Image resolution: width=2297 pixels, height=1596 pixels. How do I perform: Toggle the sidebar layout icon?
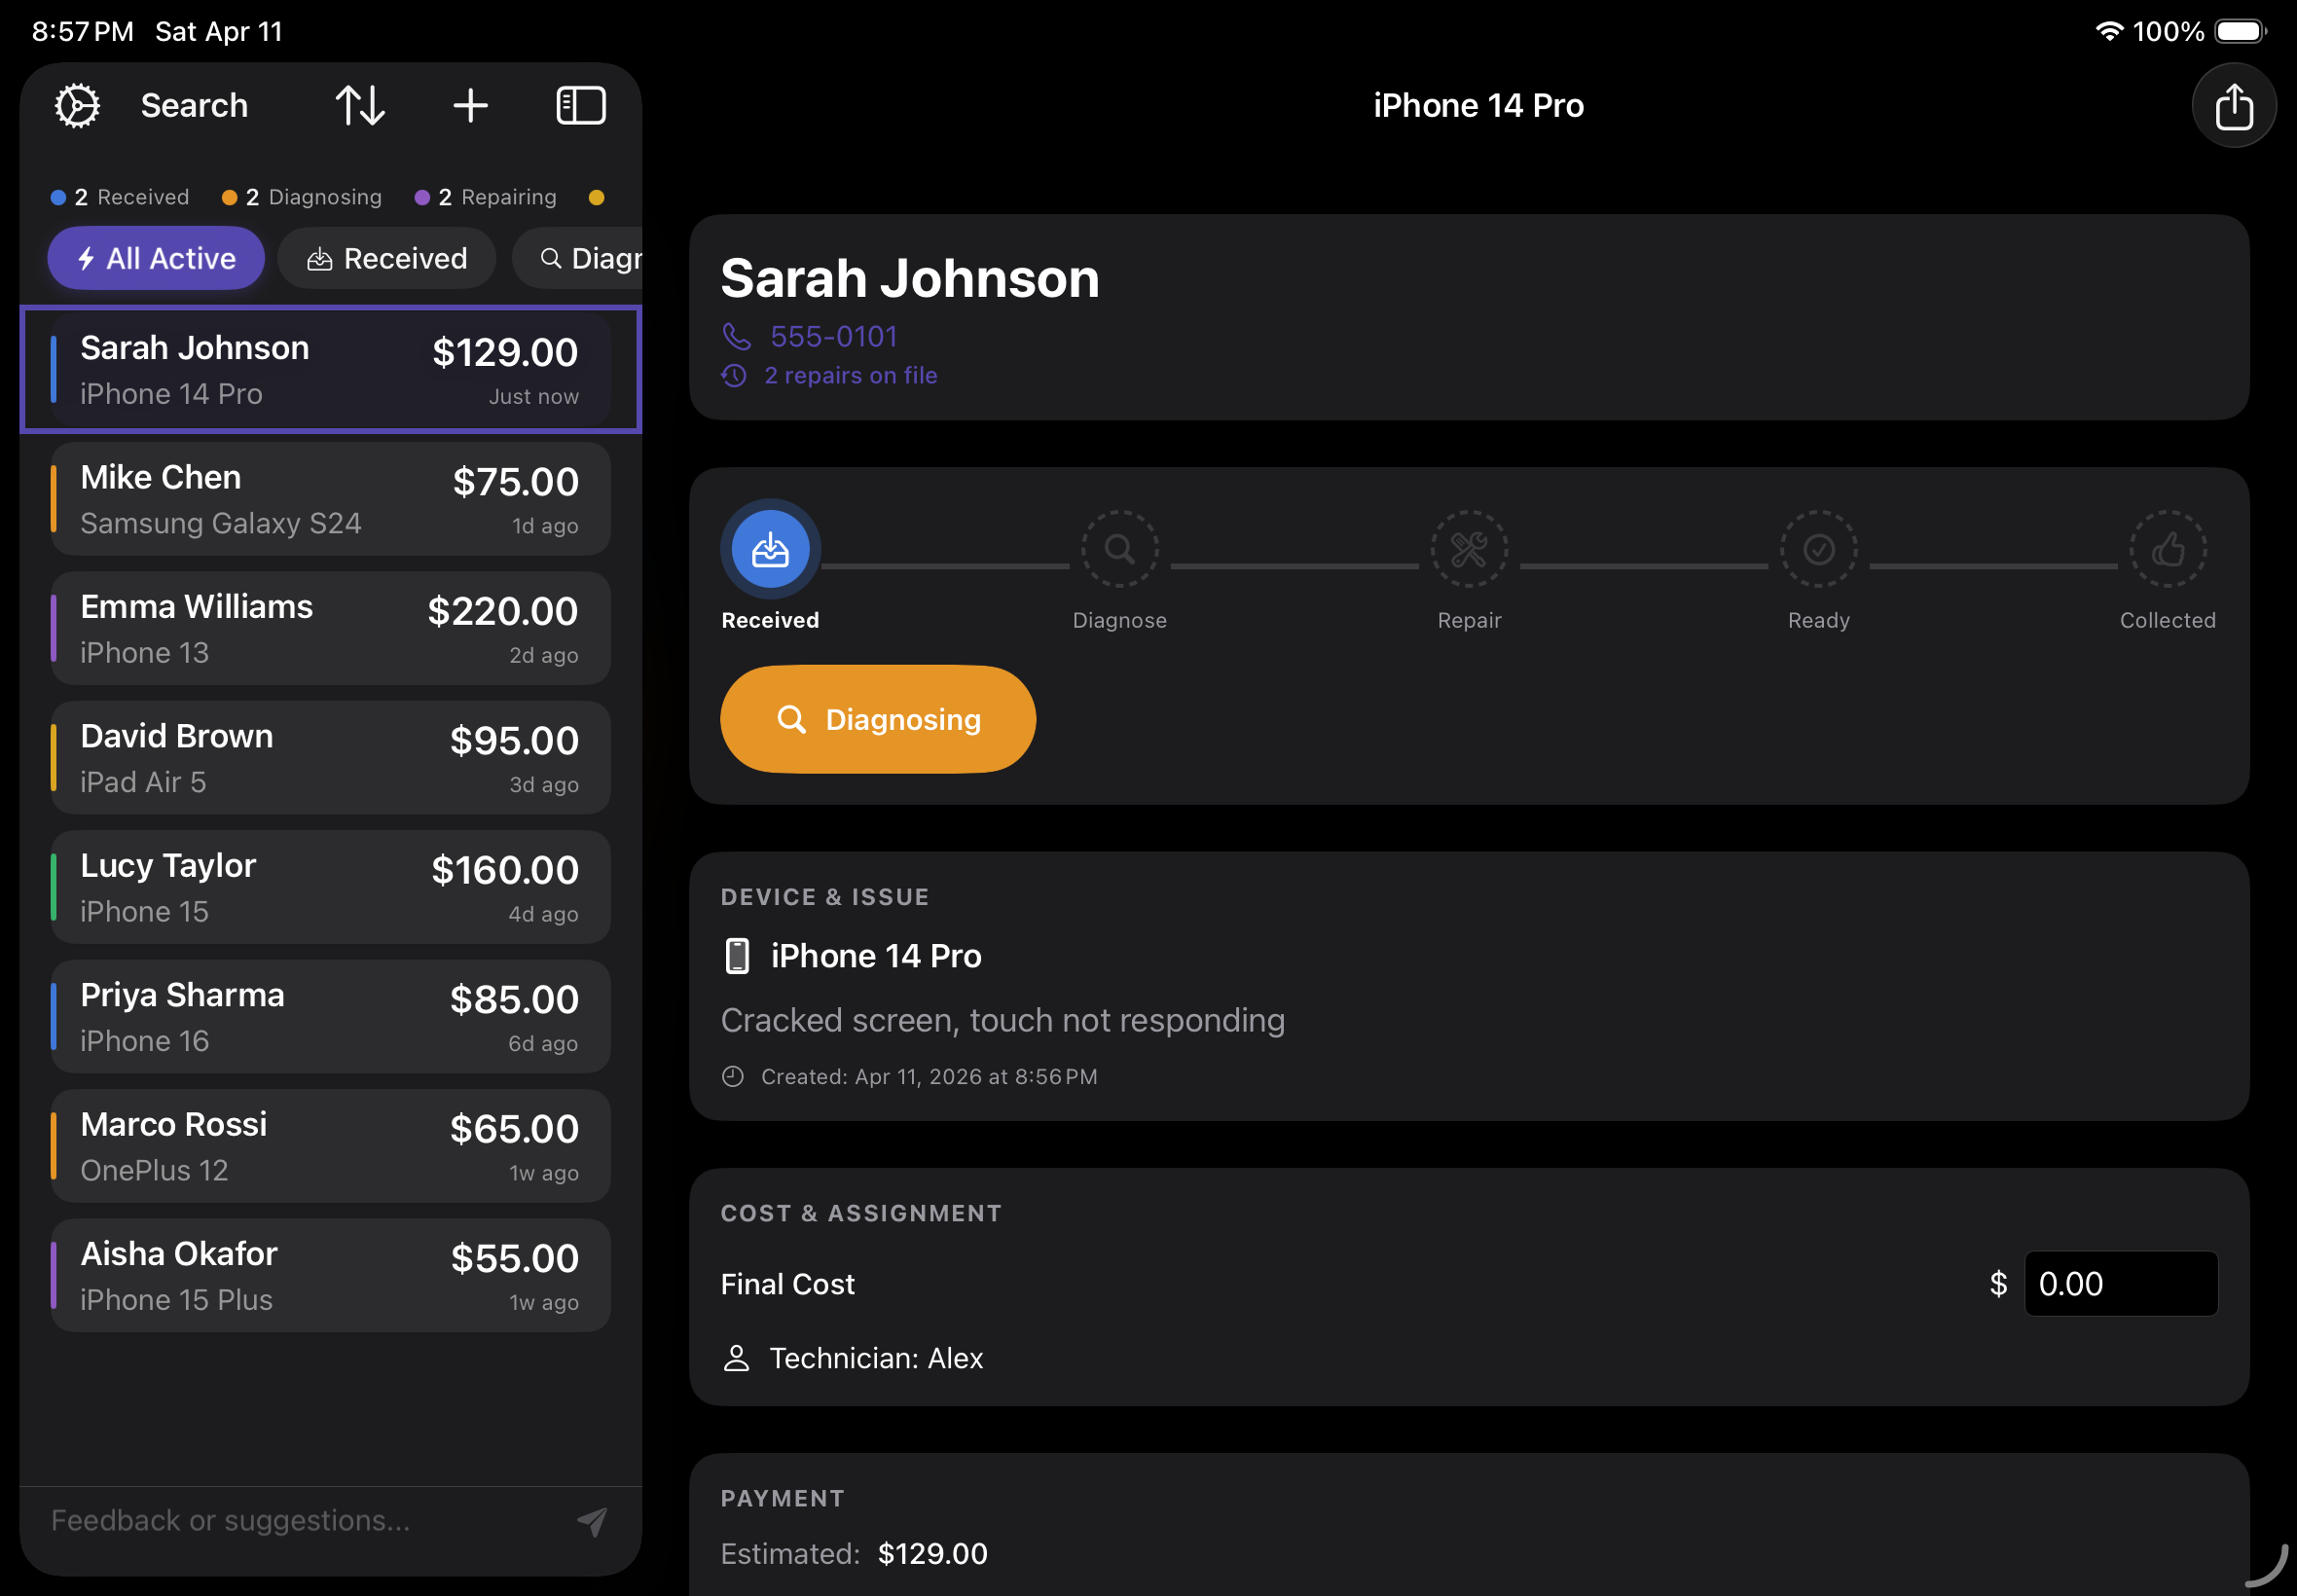point(581,104)
